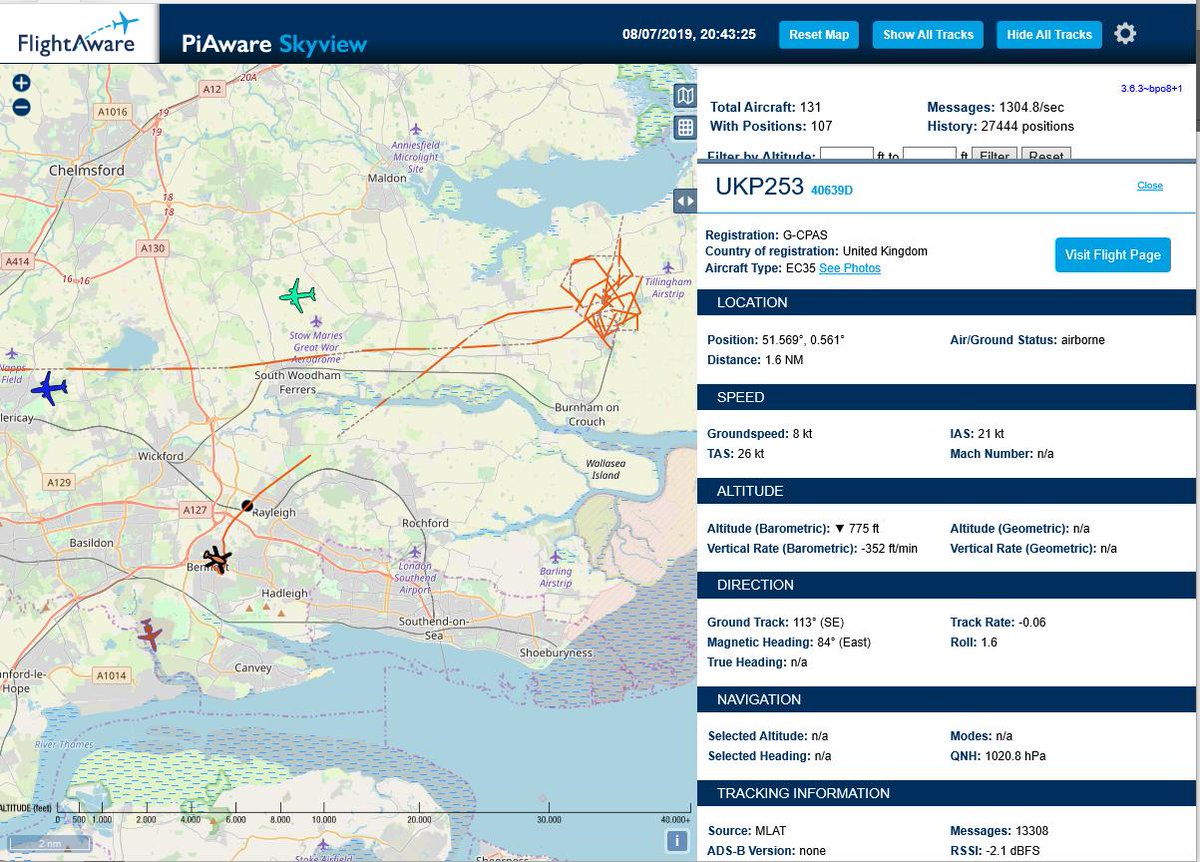Screen dimensions: 1200x862
Task: Click the London Southend Airport marker
Action: [x=415, y=552]
